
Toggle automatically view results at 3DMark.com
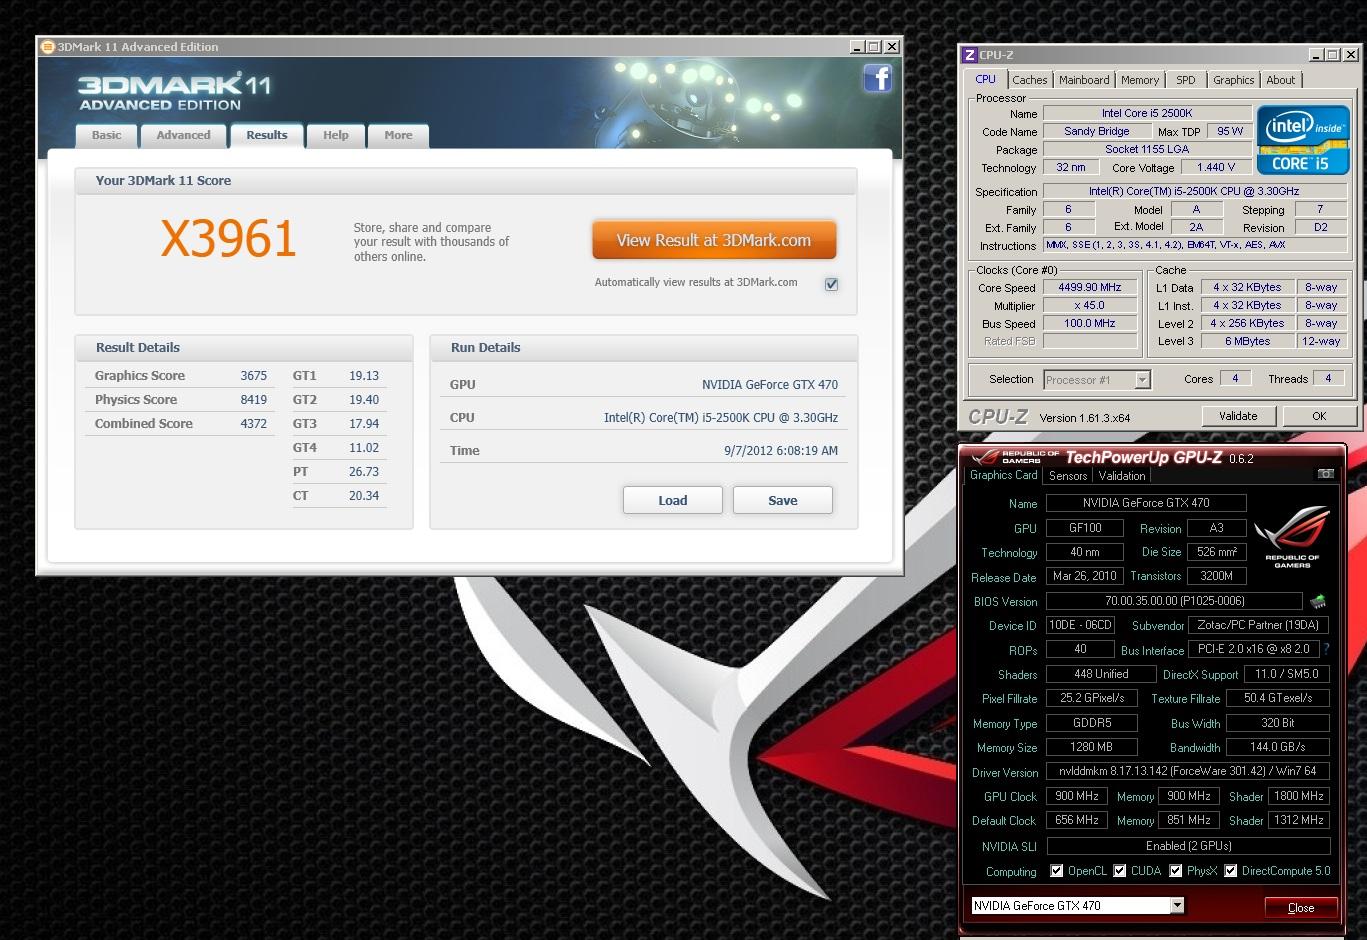tap(831, 284)
